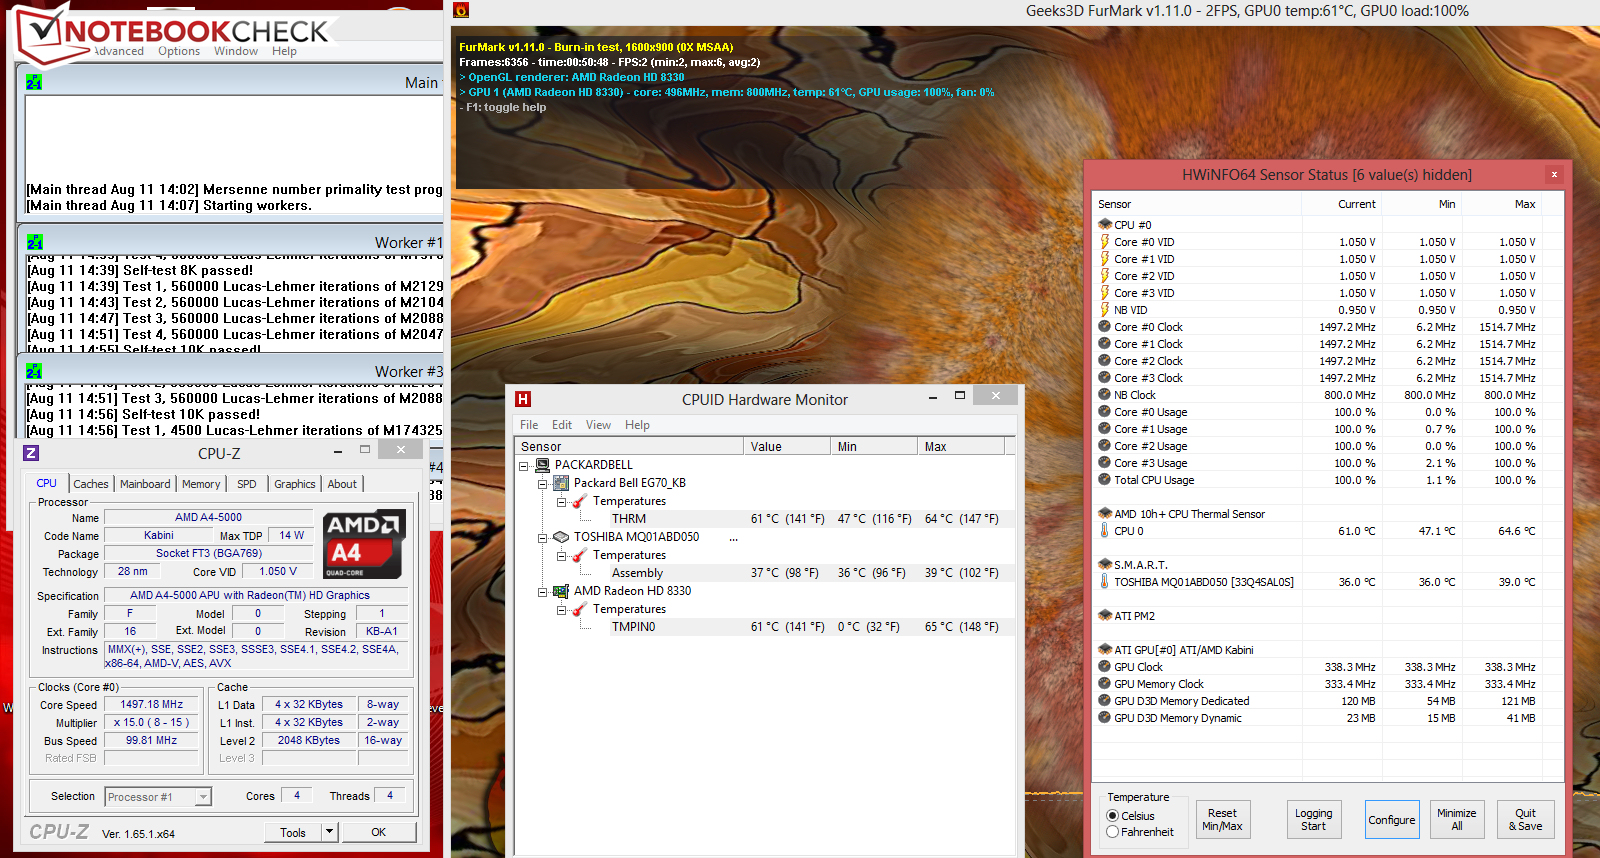Click the ATI GPU[#0] Kabini sensor icon
Image resolution: width=1600 pixels, height=858 pixels.
1105,650
